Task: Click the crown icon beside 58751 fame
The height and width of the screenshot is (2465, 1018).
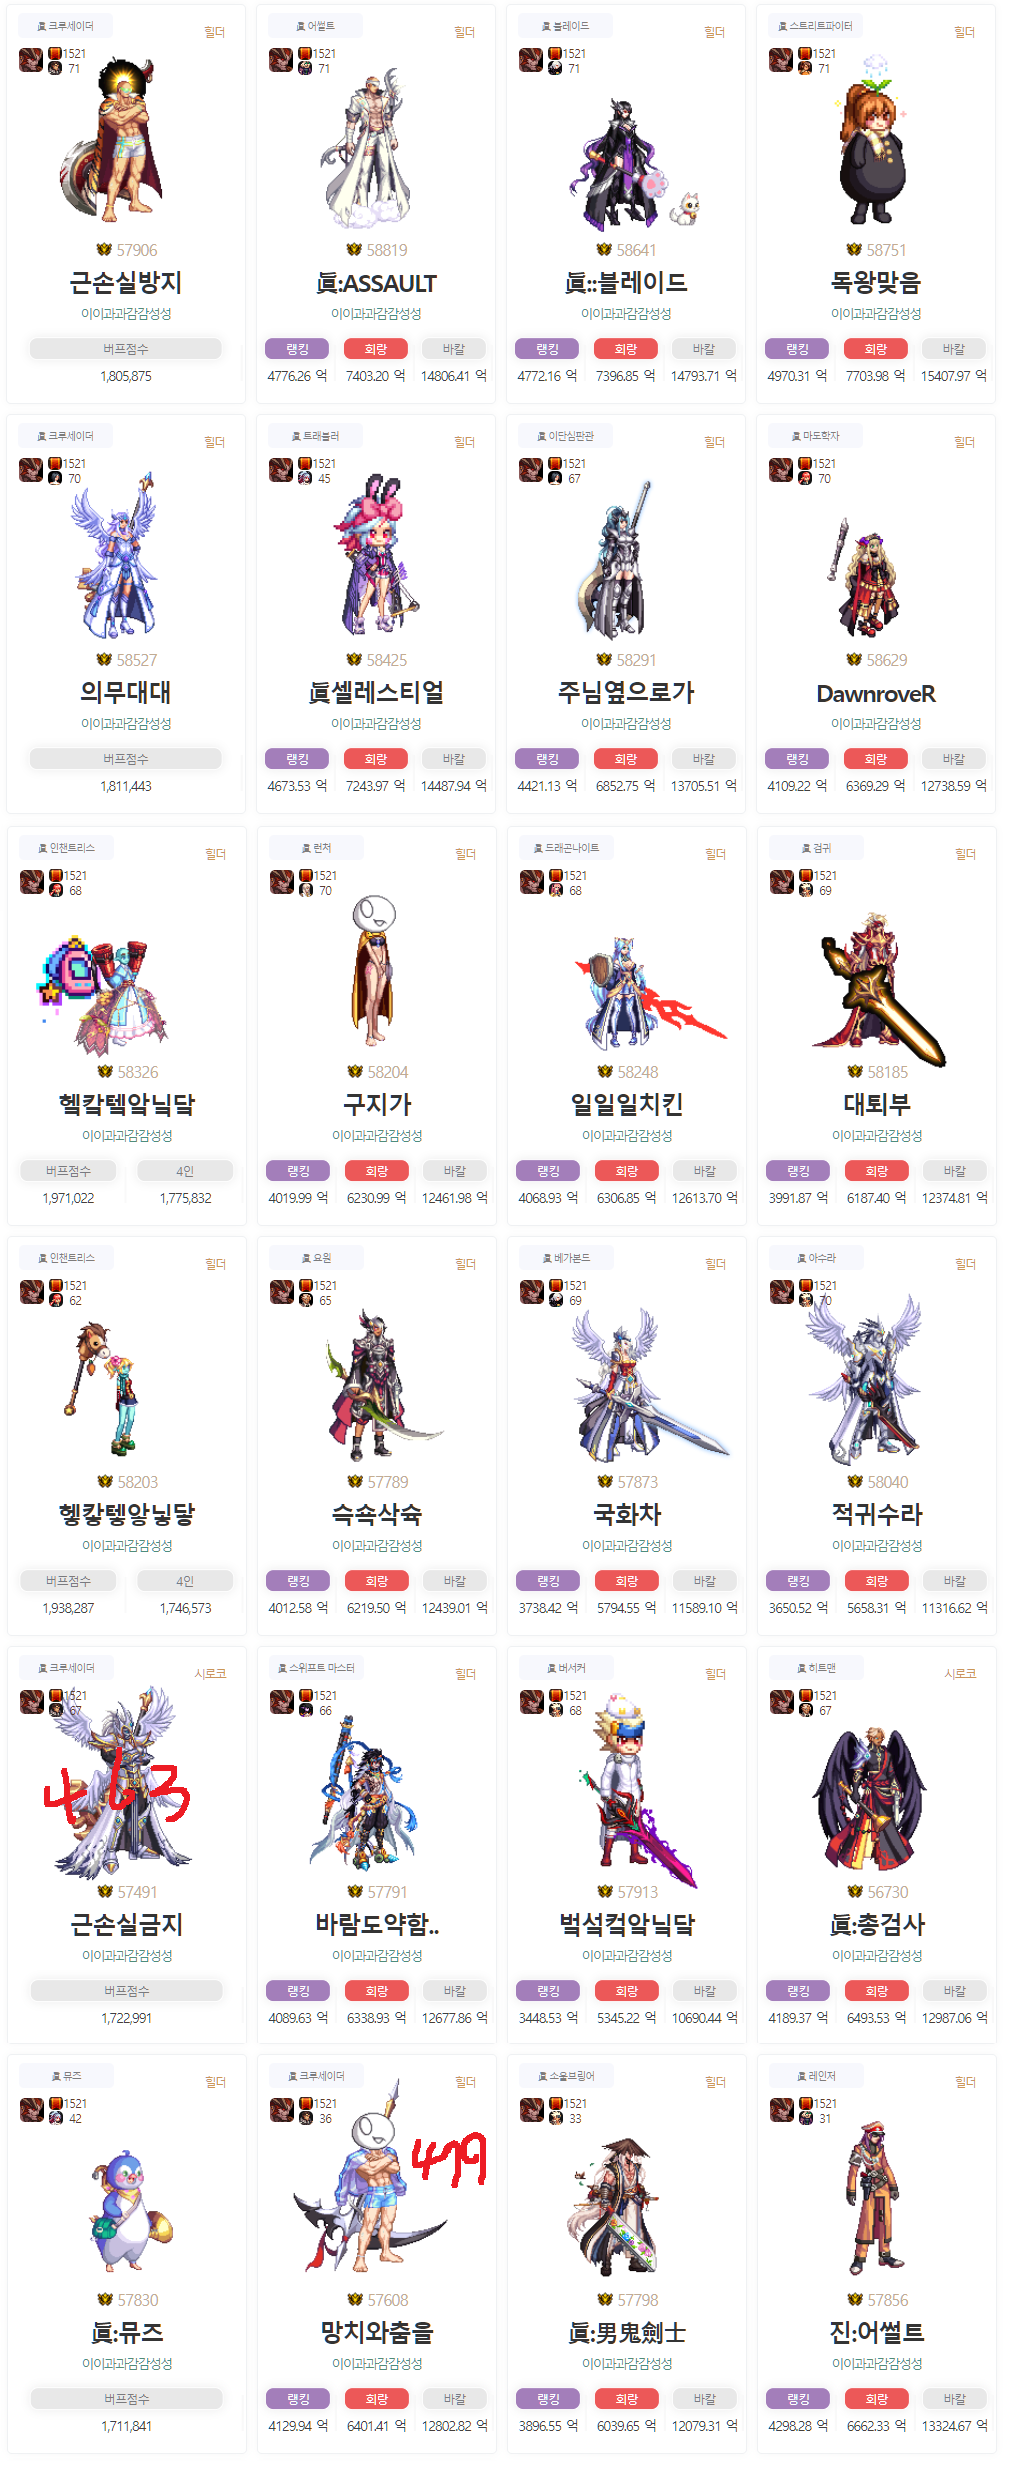Action: 853,250
